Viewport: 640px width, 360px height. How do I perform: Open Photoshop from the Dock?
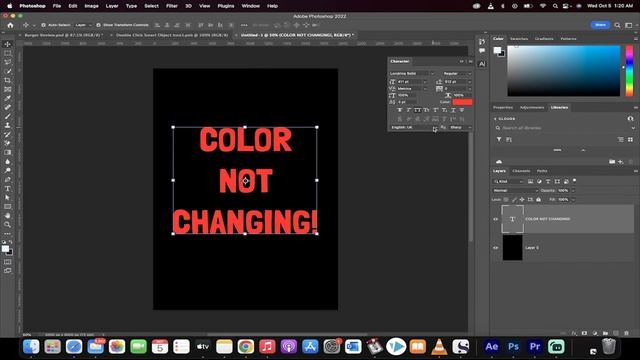coord(513,347)
